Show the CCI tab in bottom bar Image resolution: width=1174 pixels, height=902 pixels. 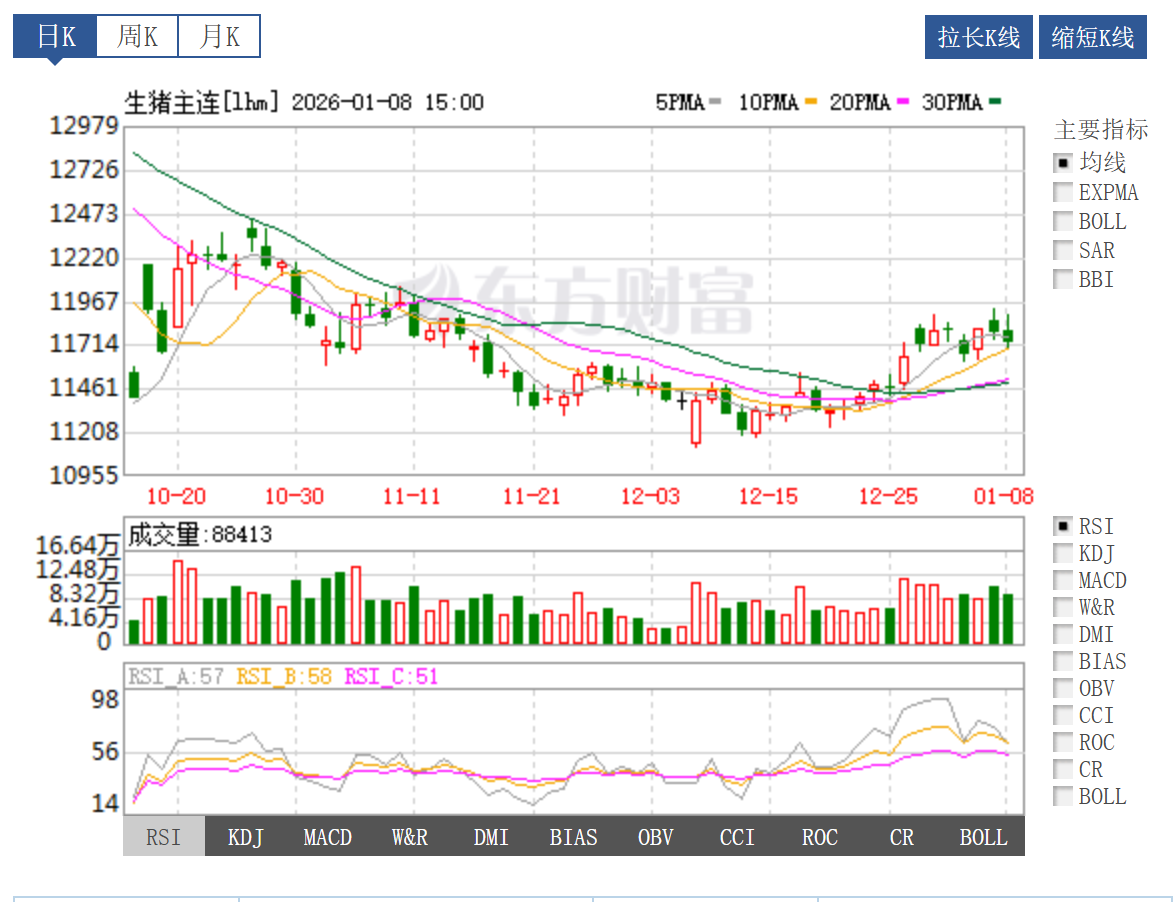(x=738, y=837)
